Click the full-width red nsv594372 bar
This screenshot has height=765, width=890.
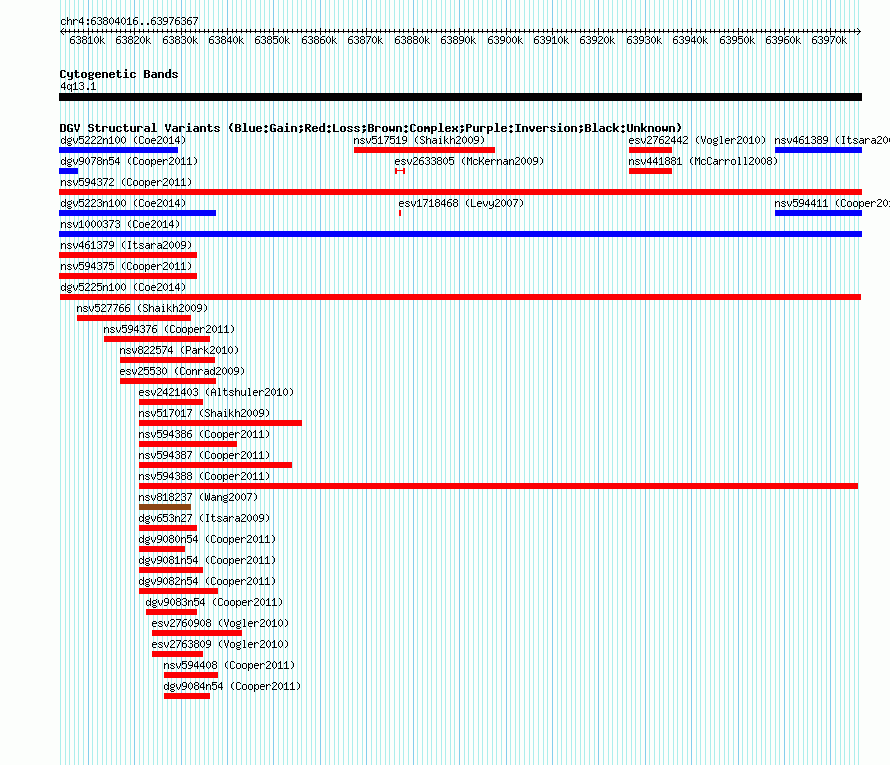click(460, 192)
